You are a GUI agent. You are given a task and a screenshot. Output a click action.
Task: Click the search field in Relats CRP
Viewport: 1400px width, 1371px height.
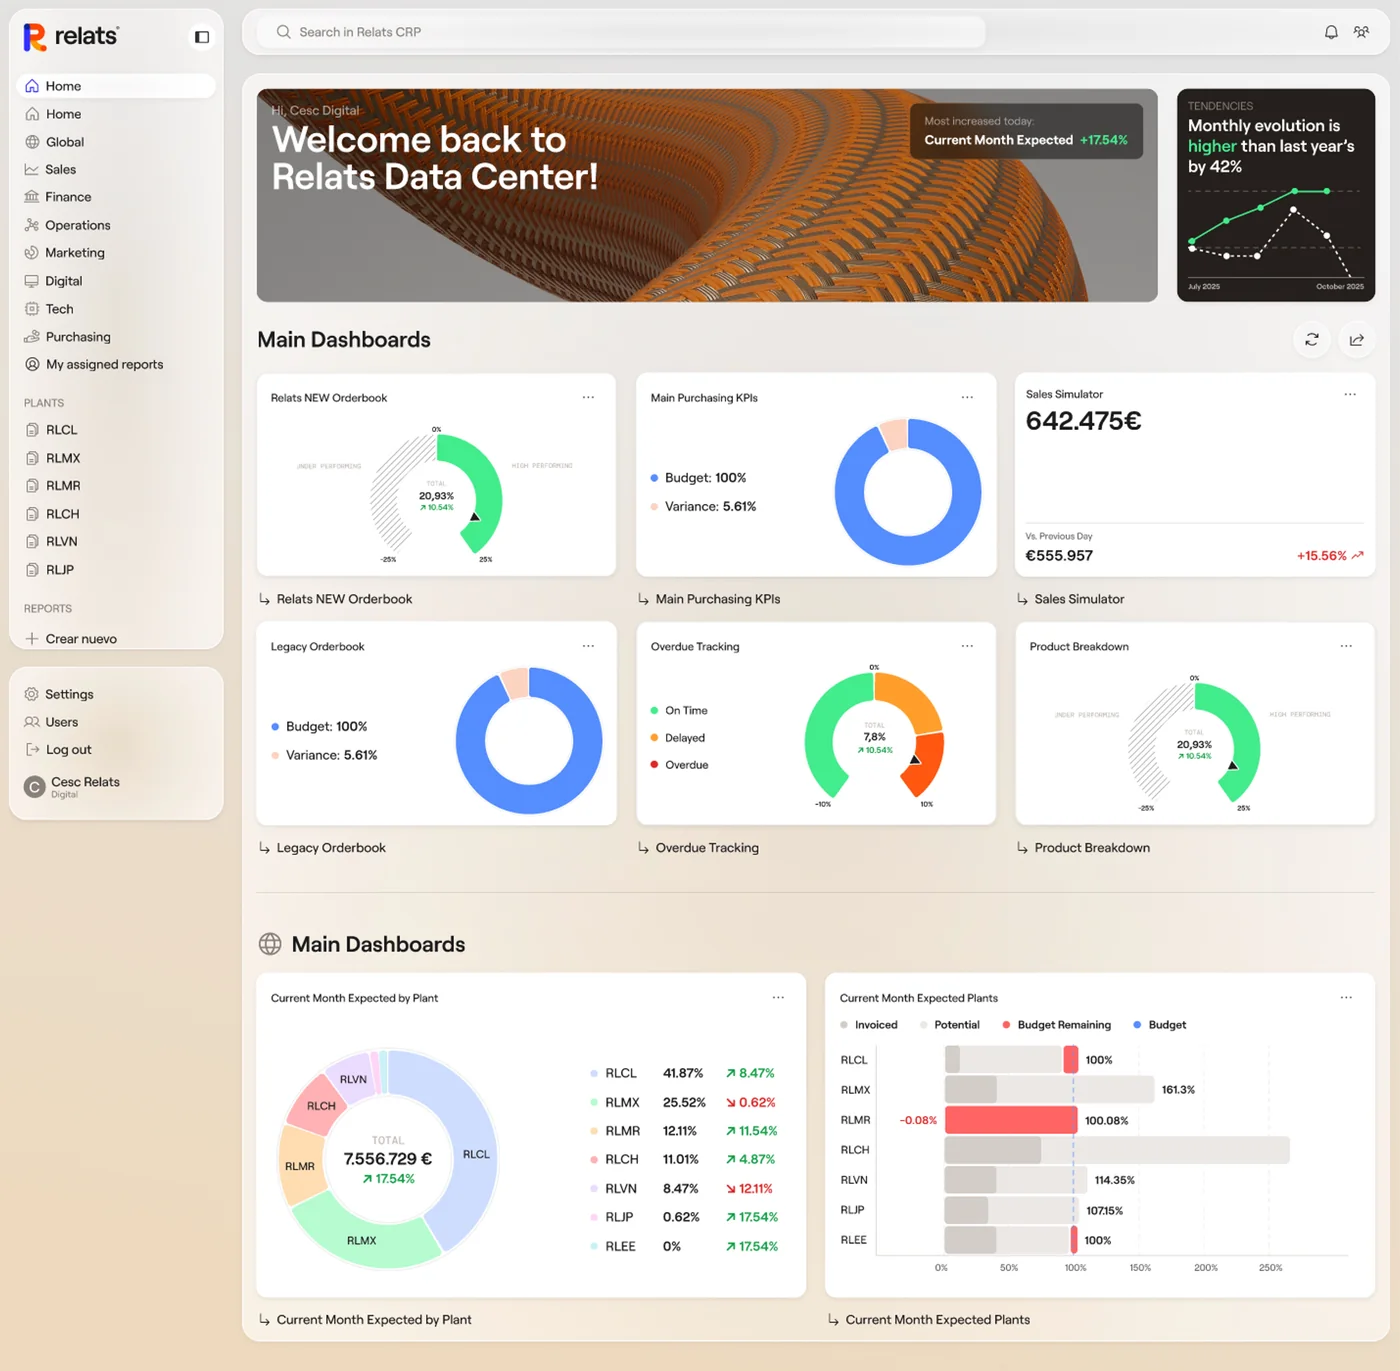tap(621, 32)
